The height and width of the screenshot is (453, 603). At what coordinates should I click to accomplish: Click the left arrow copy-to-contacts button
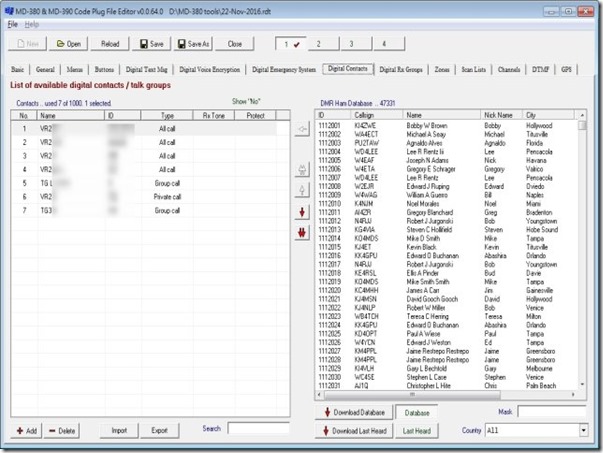[x=302, y=129]
